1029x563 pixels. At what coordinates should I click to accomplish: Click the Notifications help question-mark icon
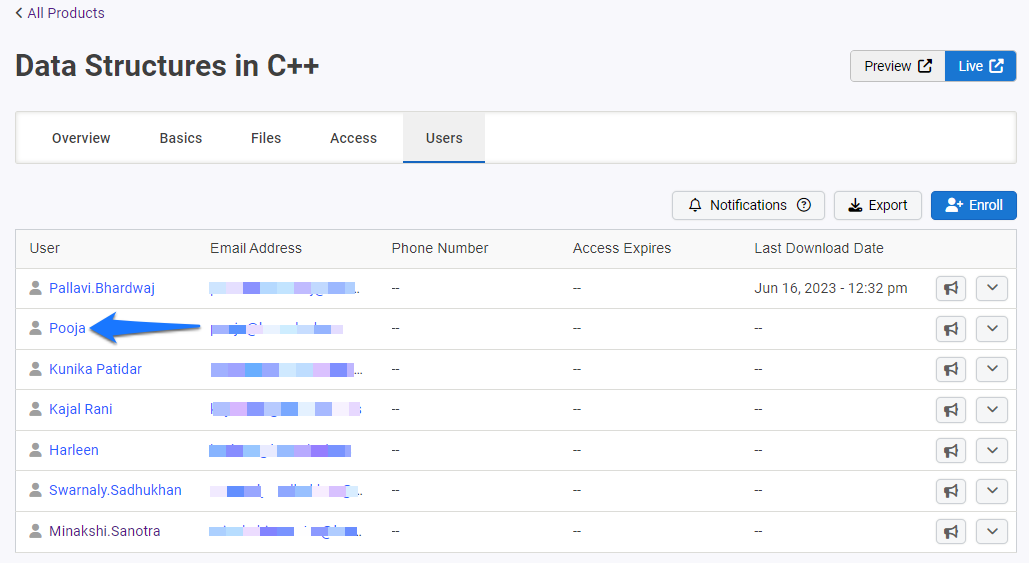click(x=804, y=205)
